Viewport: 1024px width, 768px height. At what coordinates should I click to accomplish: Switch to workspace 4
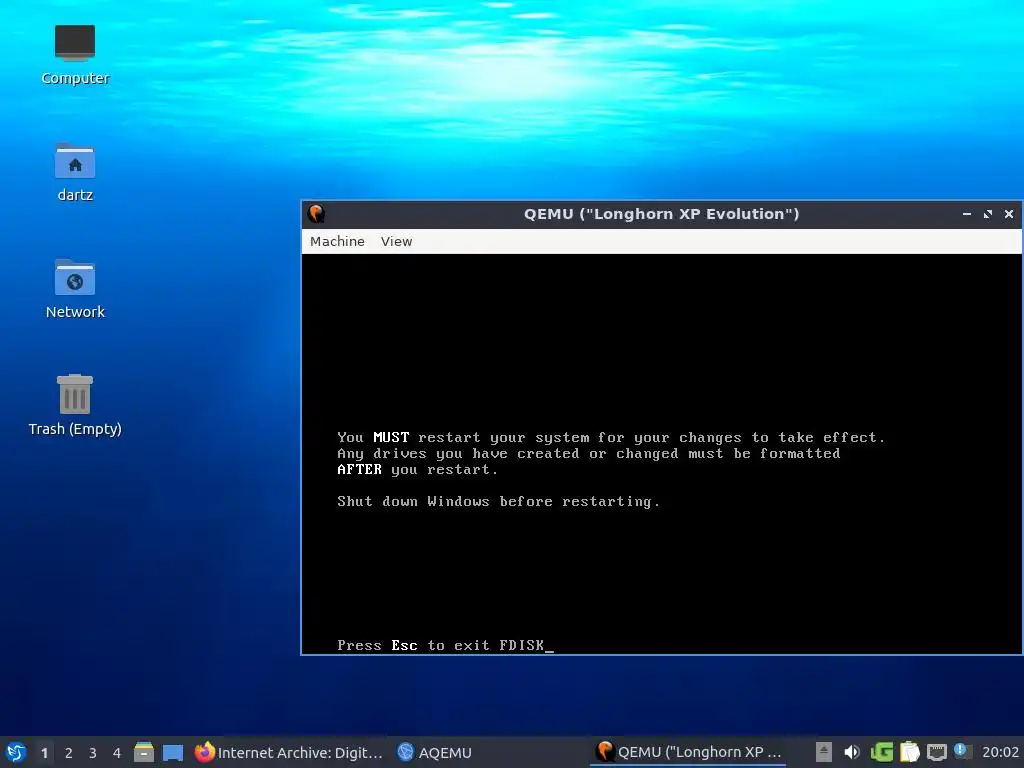[117, 752]
